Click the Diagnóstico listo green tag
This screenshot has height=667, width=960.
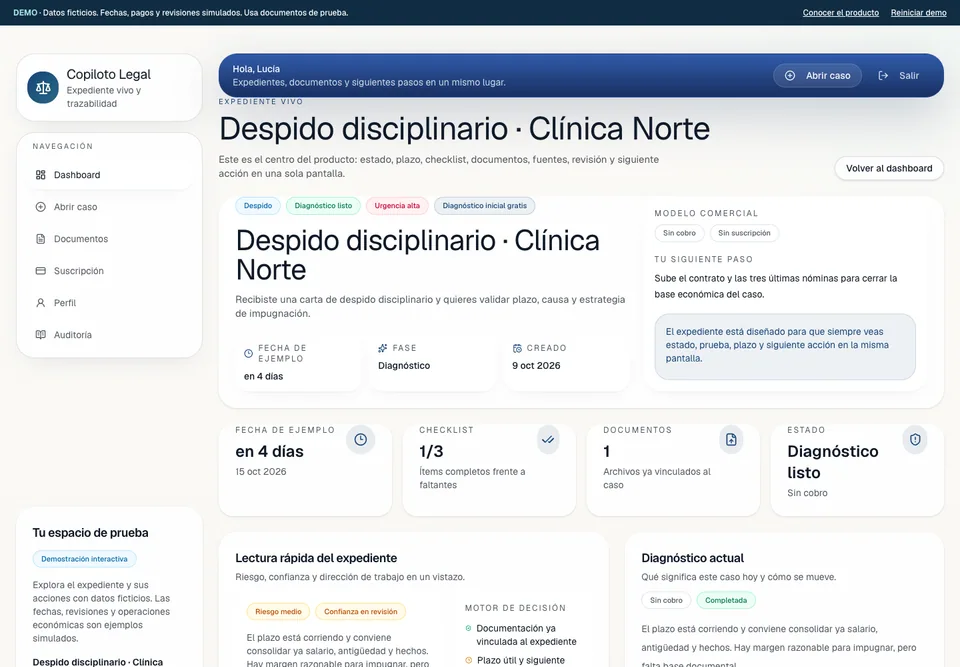[323, 206]
